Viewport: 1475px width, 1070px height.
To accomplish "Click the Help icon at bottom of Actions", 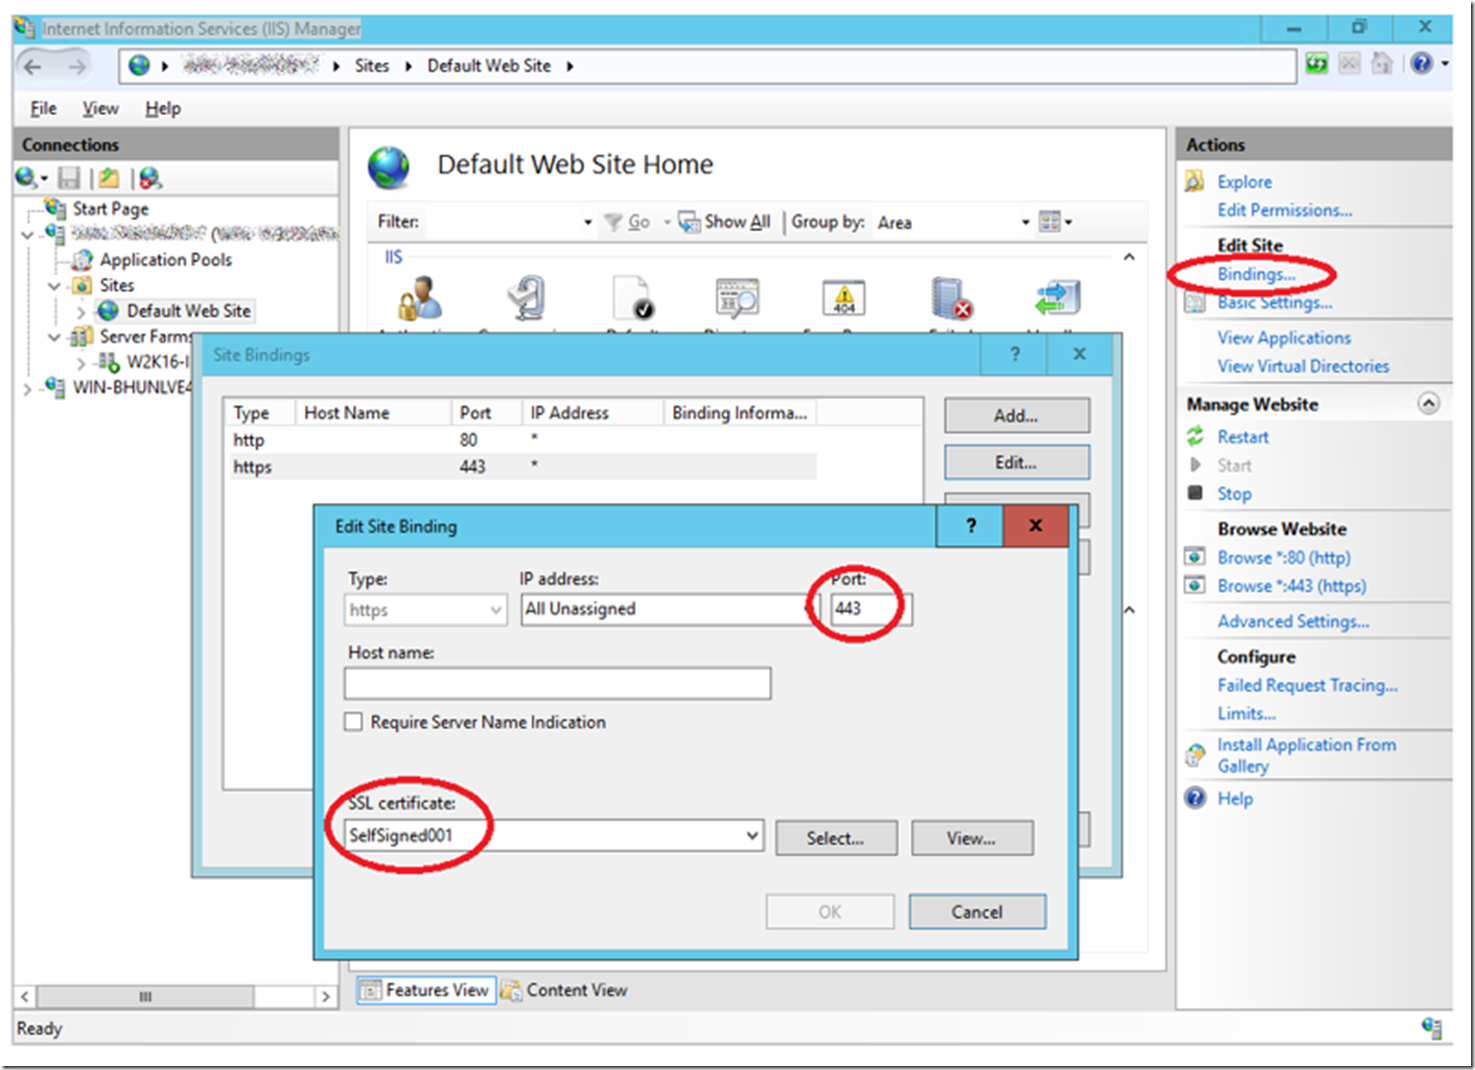I will 1195,798.
